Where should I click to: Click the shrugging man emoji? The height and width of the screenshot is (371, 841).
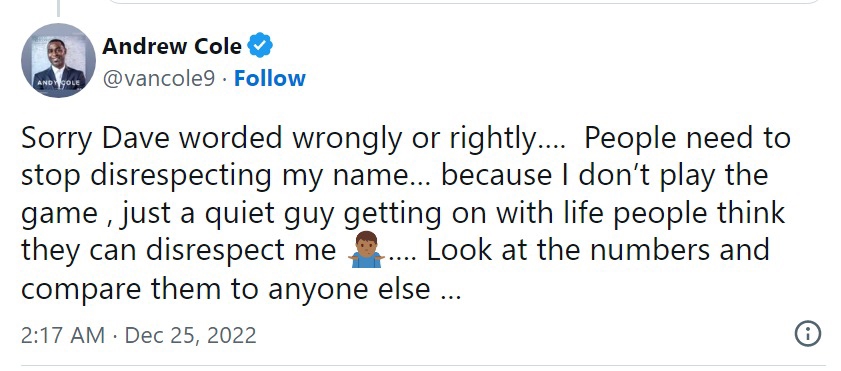tap(366, 250)
